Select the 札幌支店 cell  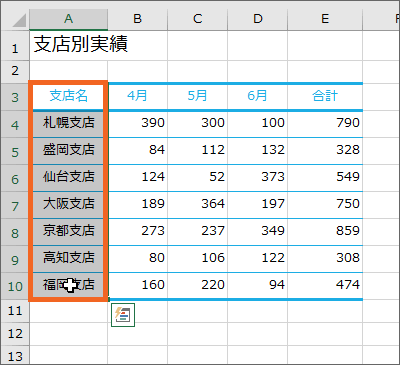(68, 124)
